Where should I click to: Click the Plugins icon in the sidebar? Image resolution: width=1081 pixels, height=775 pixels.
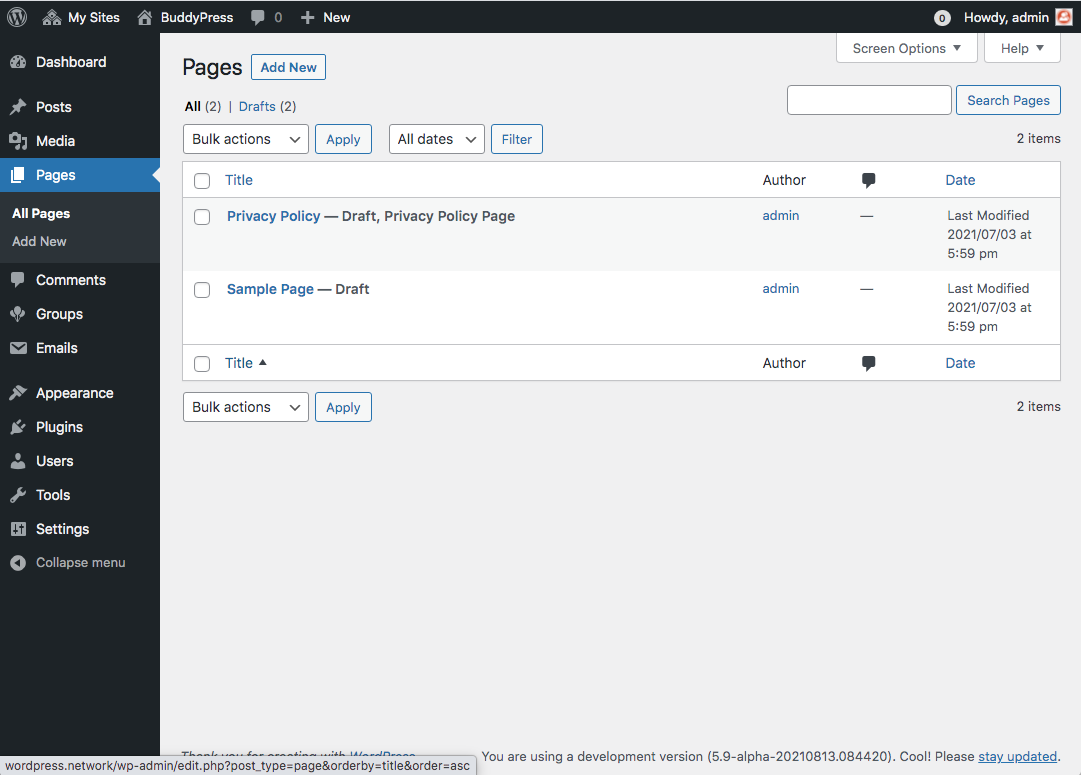tap(18, 427)
